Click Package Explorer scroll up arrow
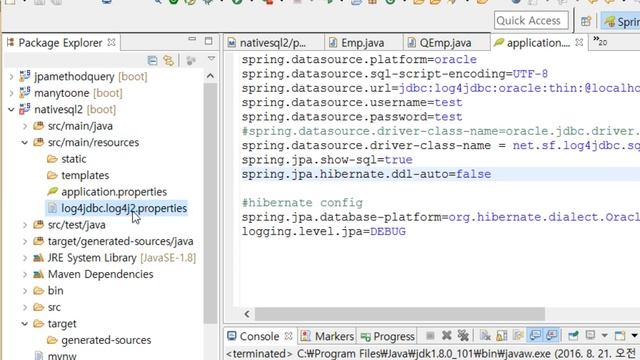This screenshot has height=360, width=640. tap(210, 76)
